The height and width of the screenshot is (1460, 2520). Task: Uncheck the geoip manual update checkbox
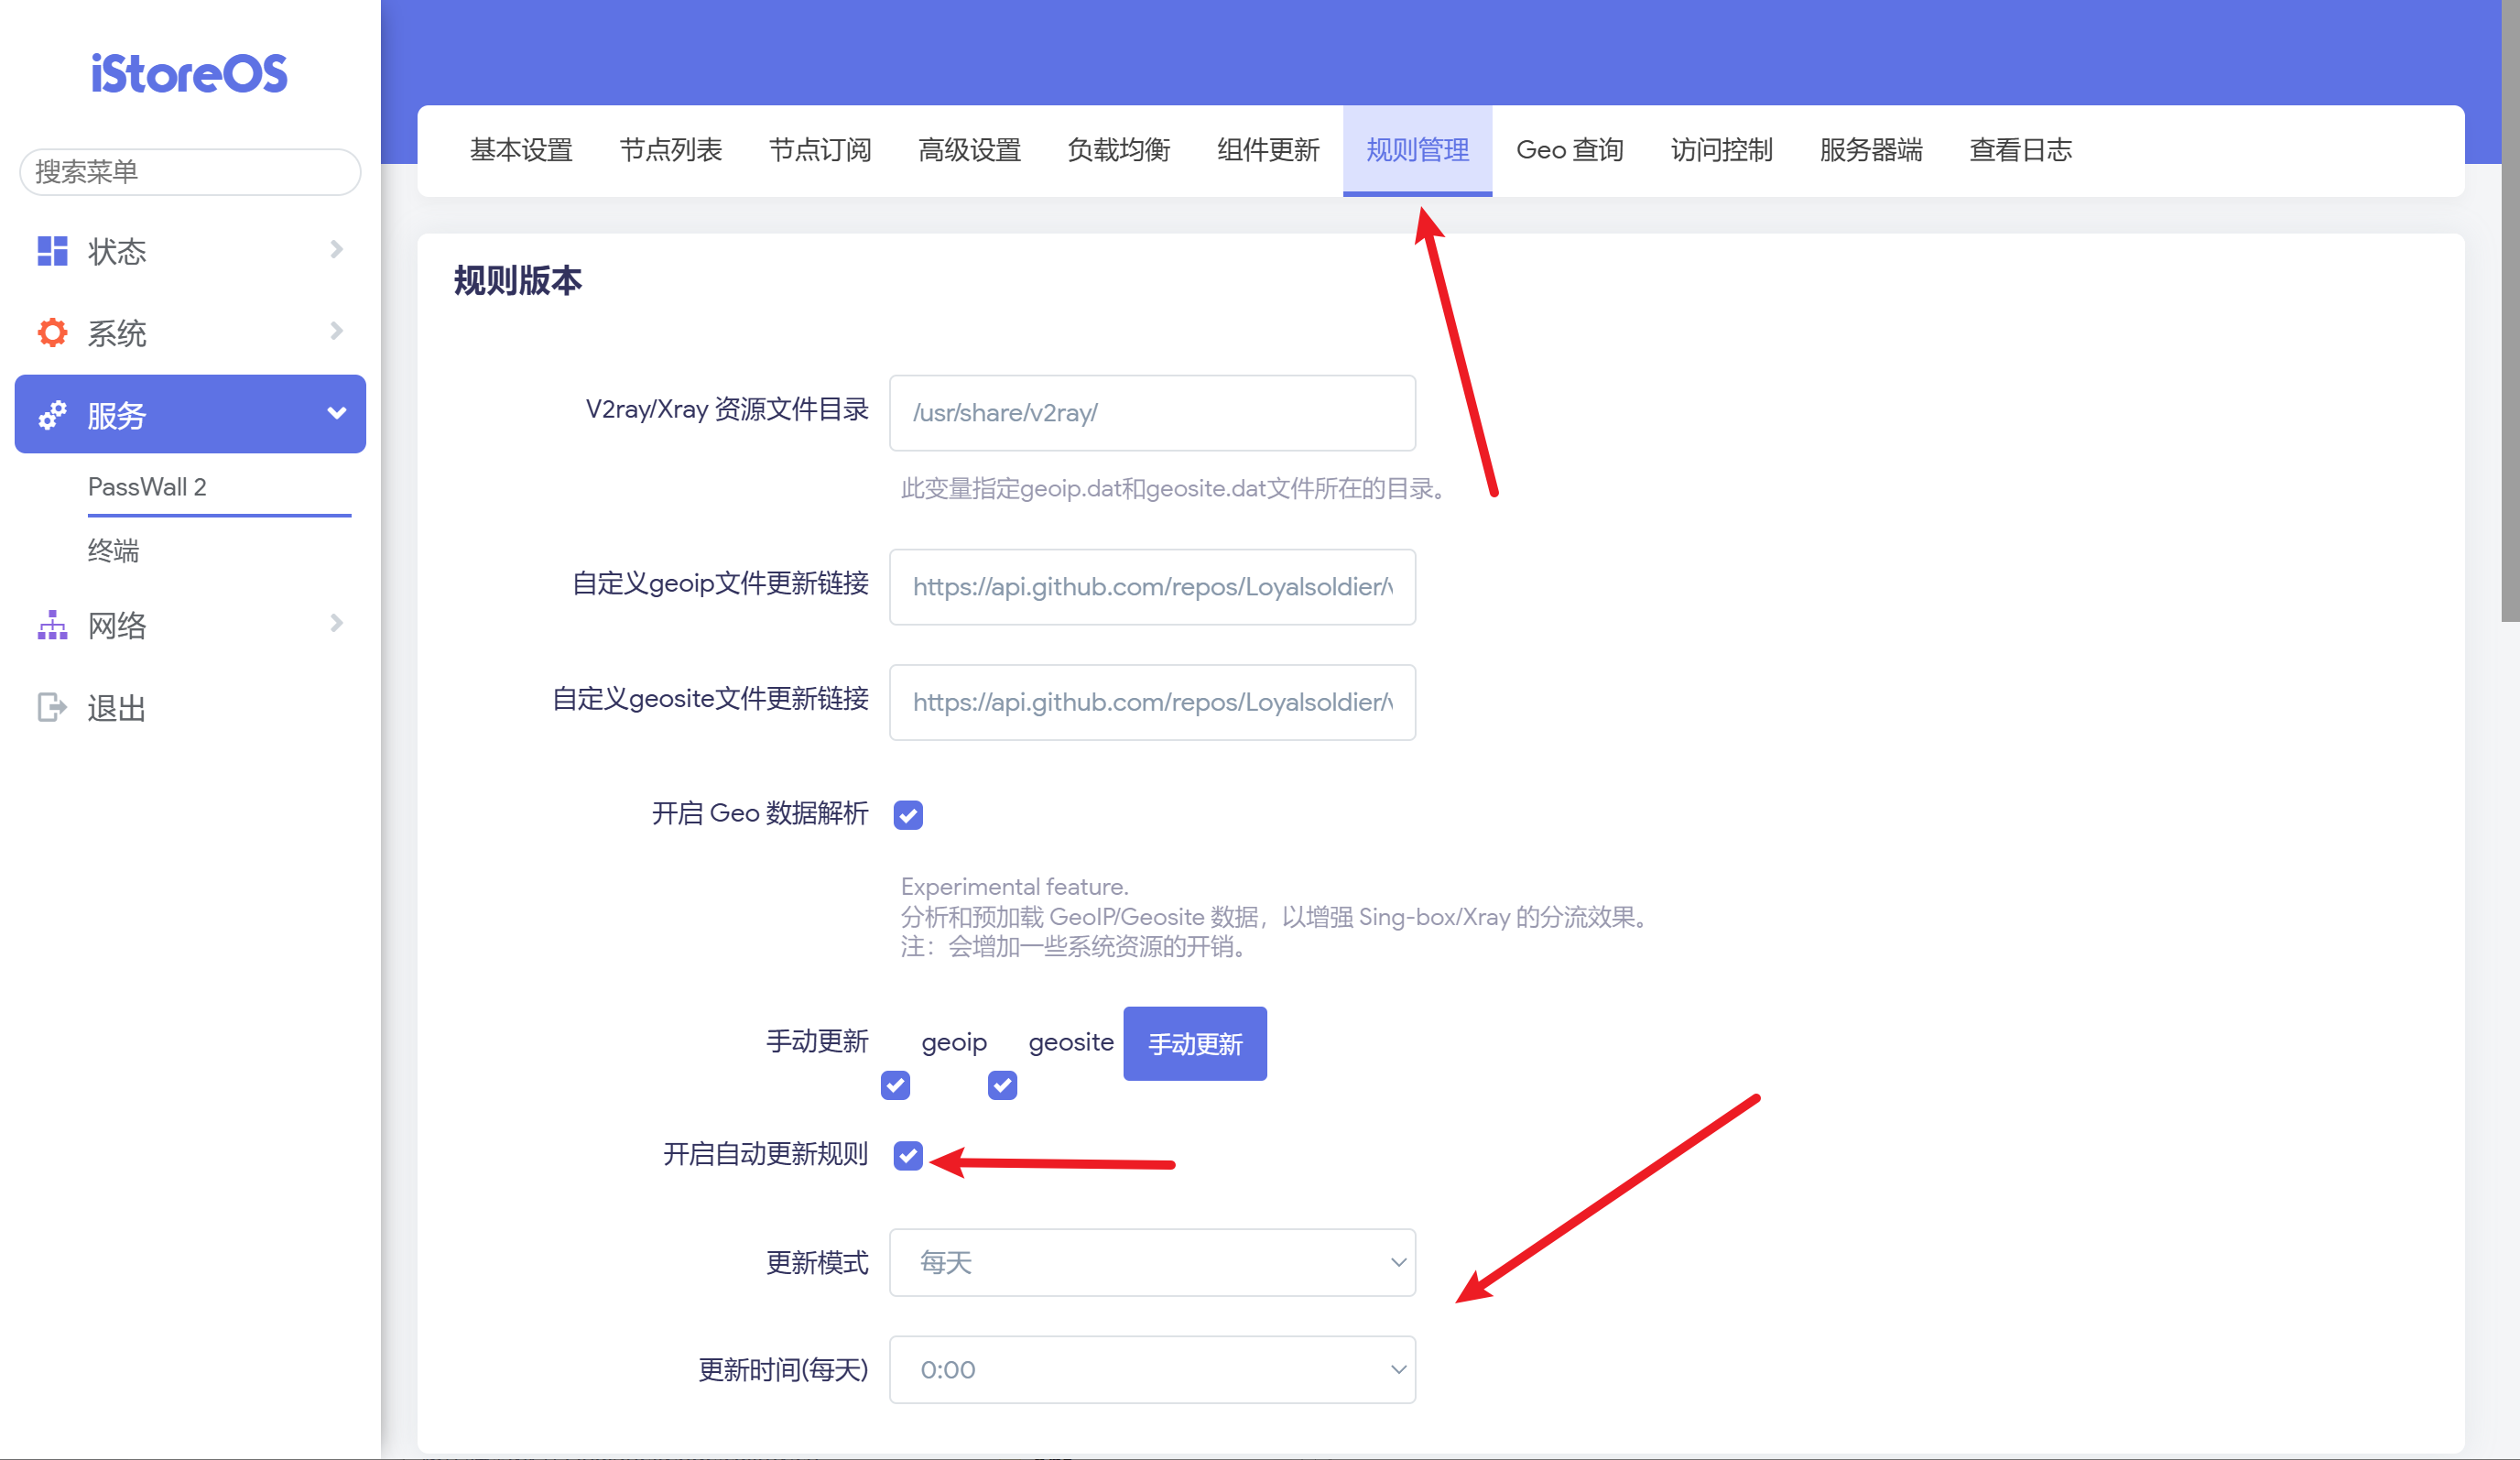click(x=895, y=1085)
